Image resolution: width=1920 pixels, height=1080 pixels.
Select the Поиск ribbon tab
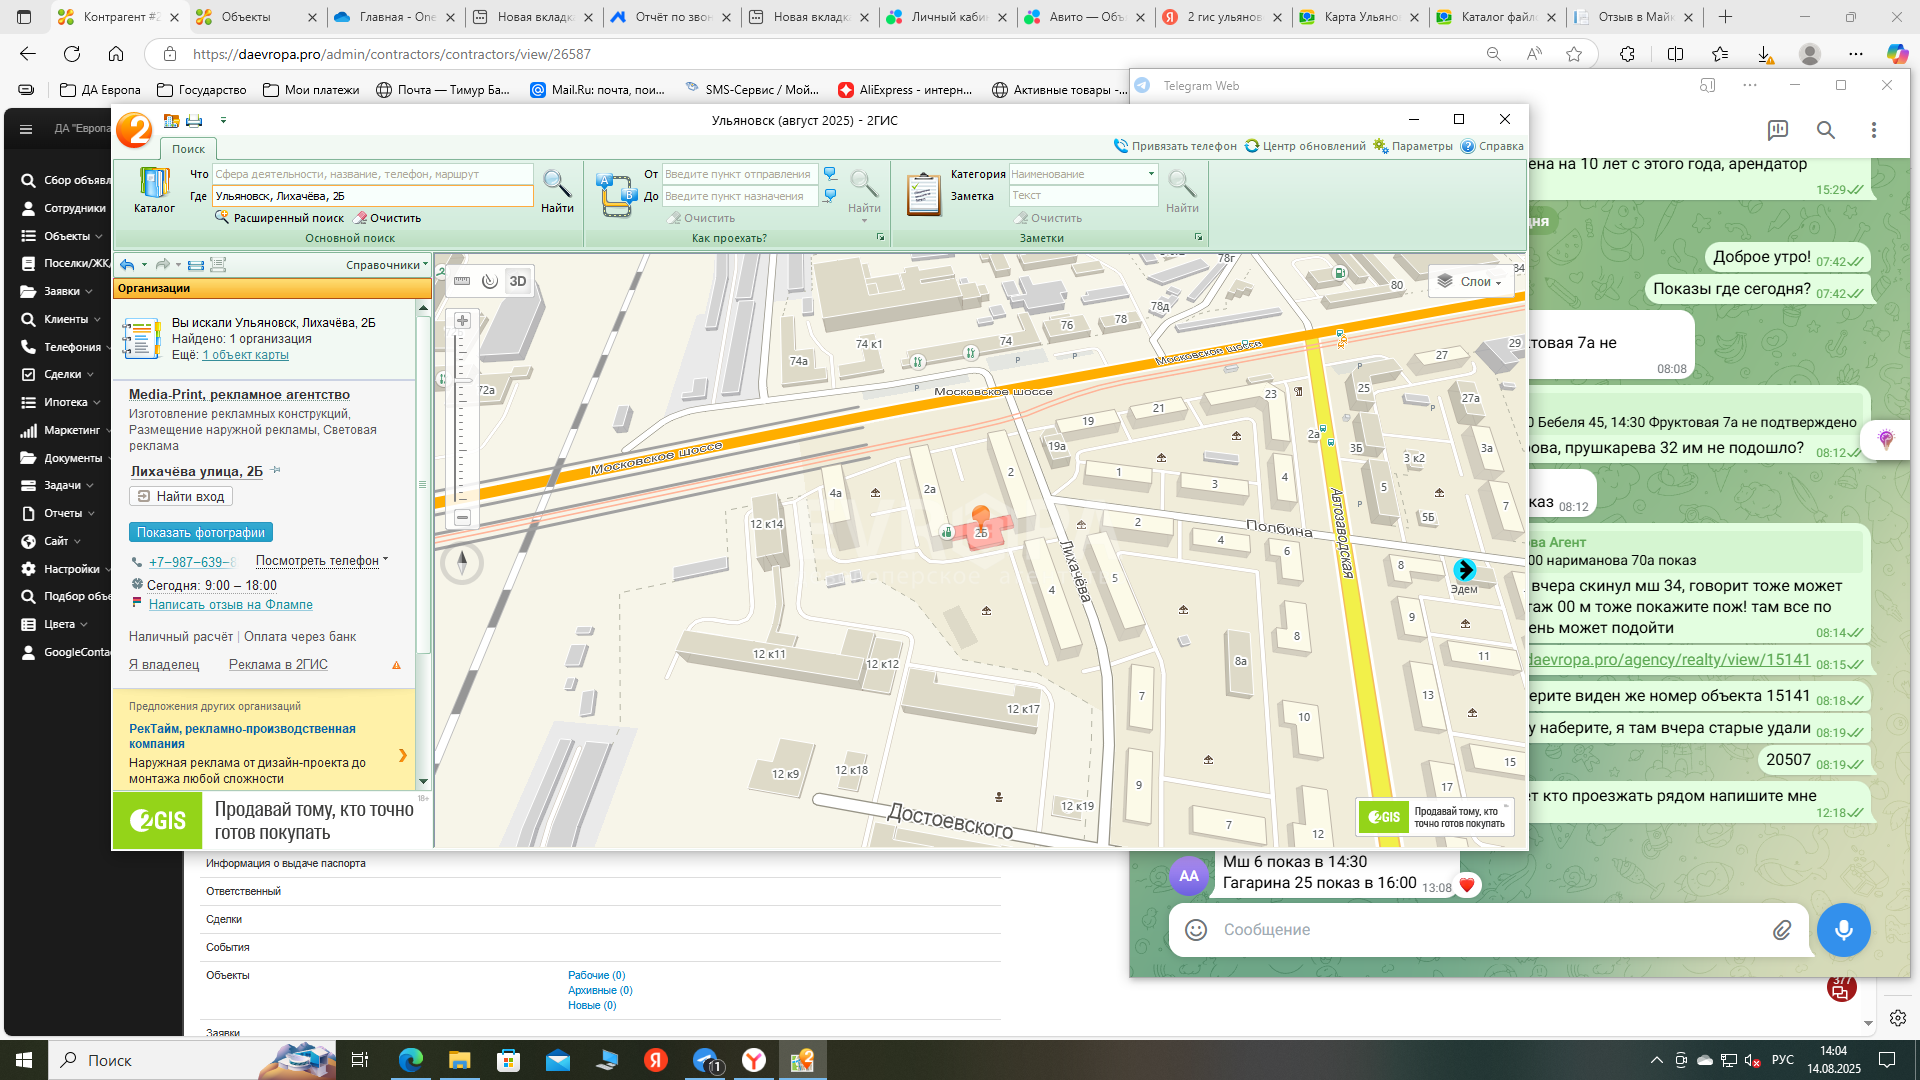(x=188, y=149)
